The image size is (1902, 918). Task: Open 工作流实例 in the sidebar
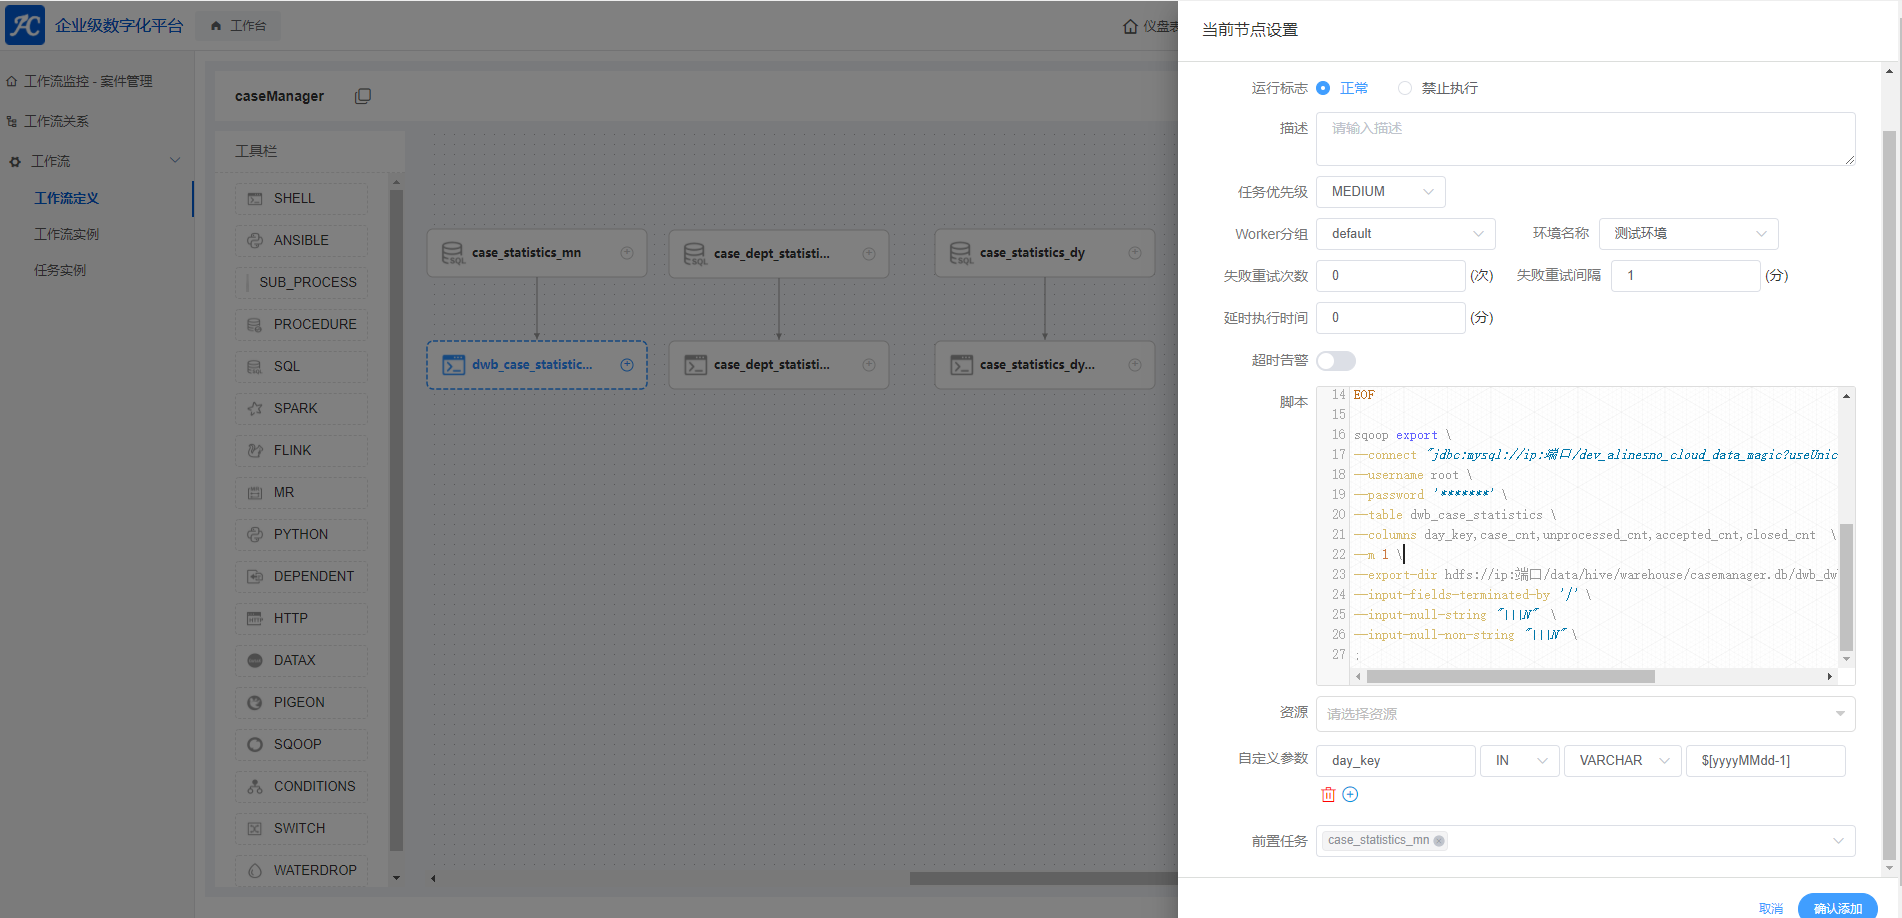(67, 234)
